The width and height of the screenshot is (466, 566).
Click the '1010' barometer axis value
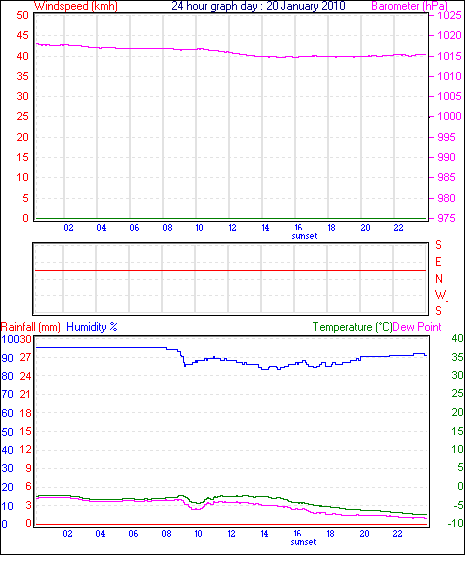[449, 76]
